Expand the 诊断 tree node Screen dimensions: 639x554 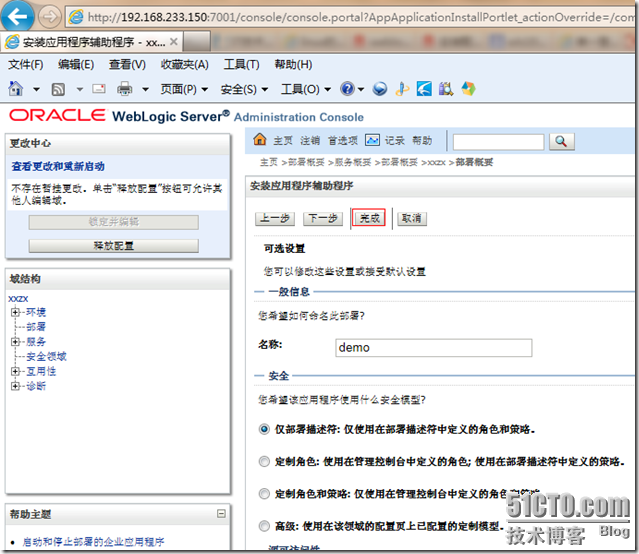(15, 386)
